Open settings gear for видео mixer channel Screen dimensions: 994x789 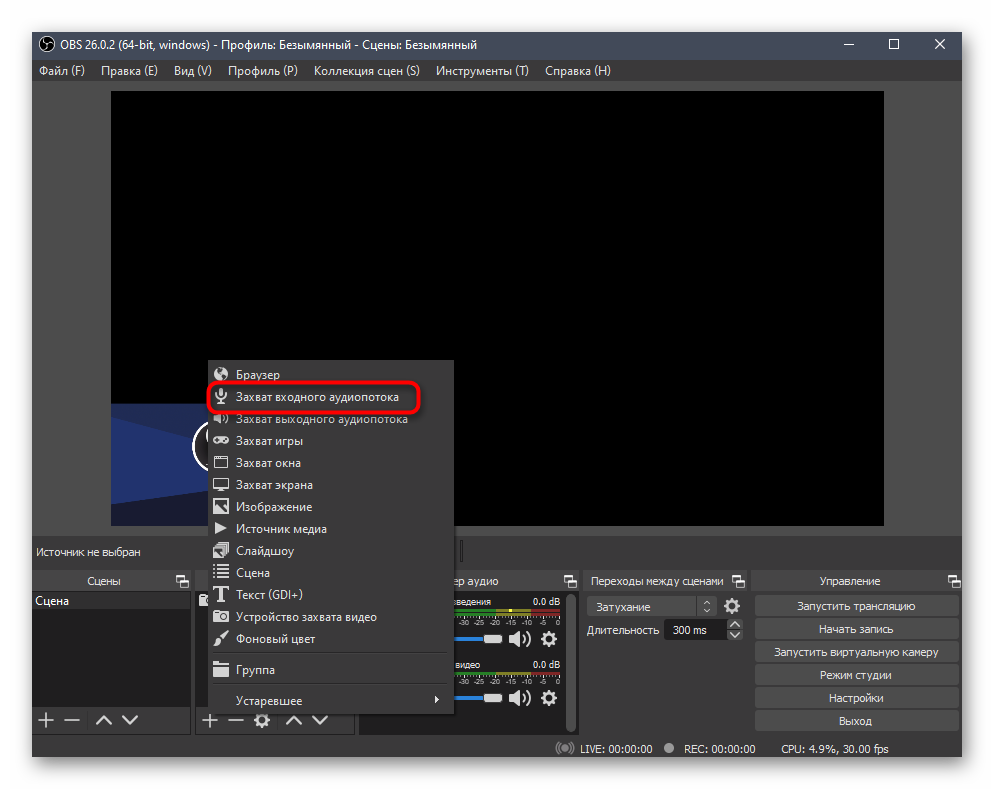point(549,698)
